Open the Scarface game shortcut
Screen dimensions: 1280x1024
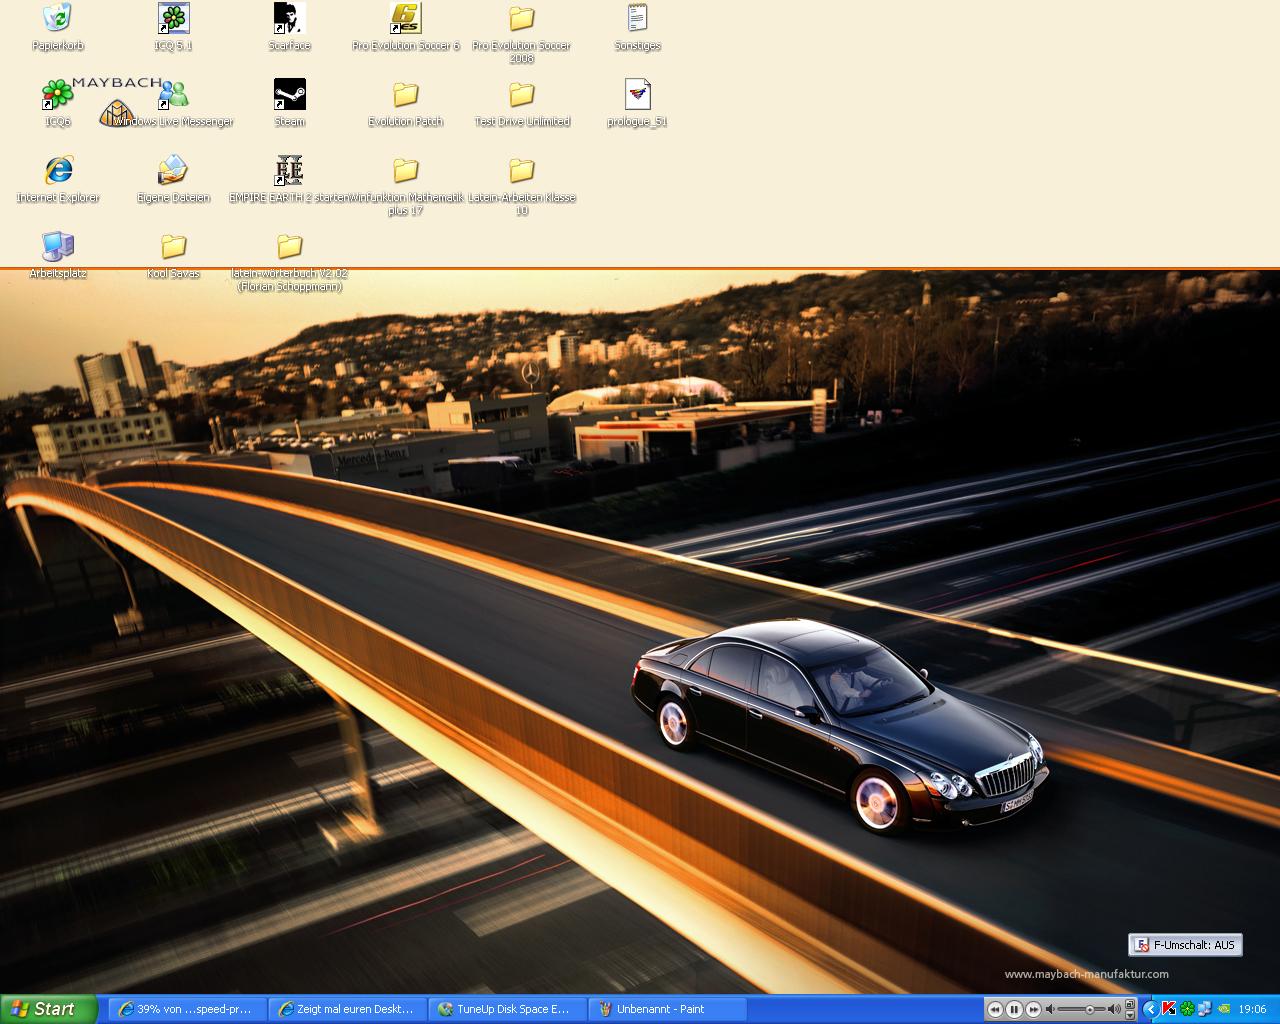pyautogui.click(x=290, y=28)
